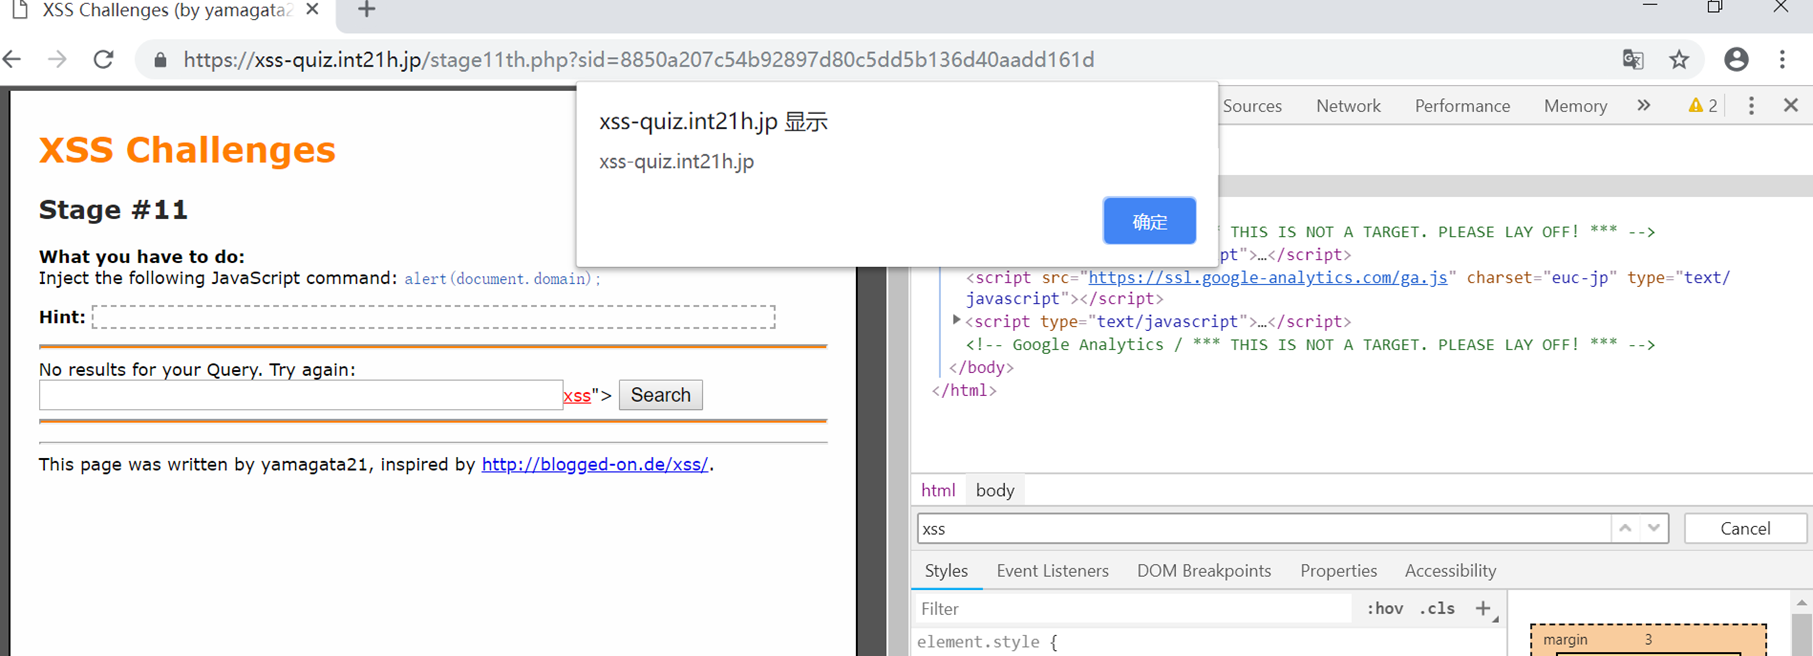The height and width of the screenshot is (656, 1813).
Task: Toggle :hov element state panel
Action: pyautogui.click(x=1385, y=608)
